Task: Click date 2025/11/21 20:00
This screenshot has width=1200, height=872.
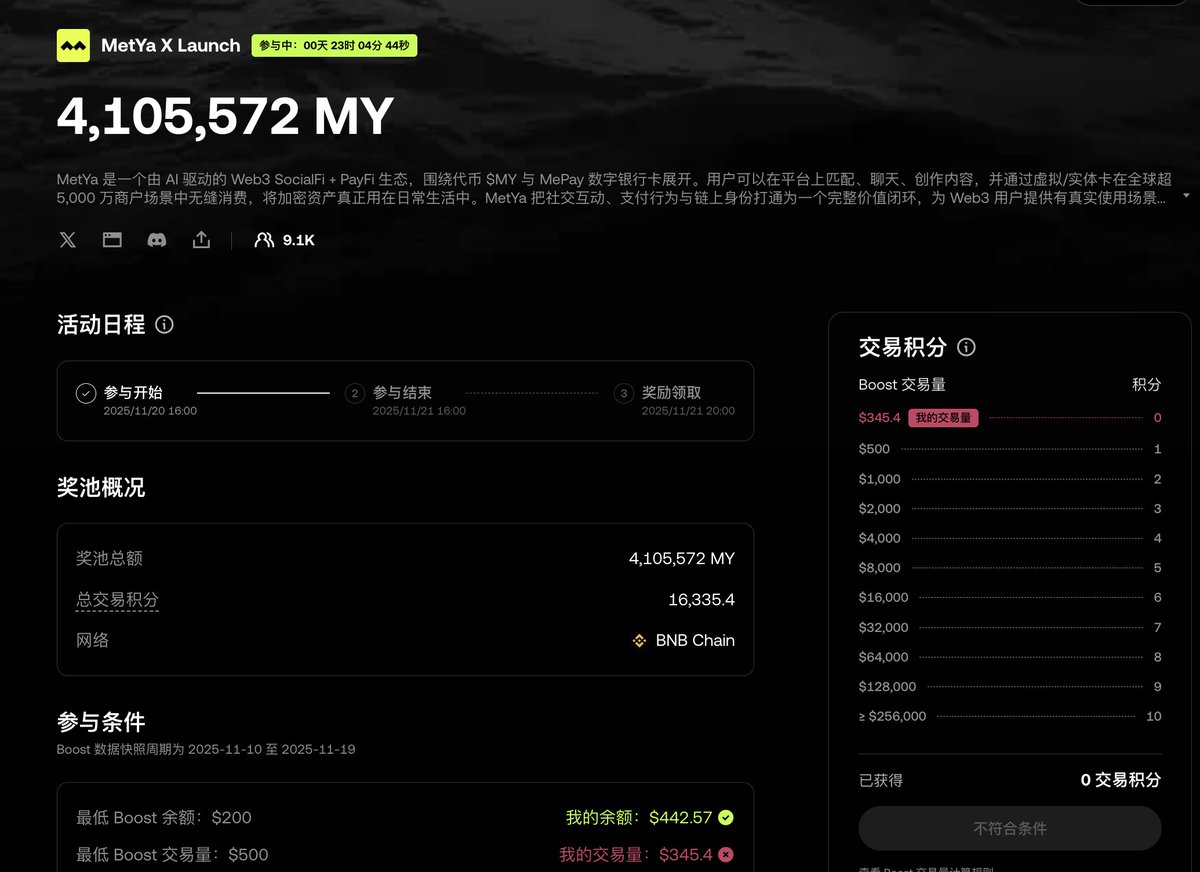Action: point(688,411)
